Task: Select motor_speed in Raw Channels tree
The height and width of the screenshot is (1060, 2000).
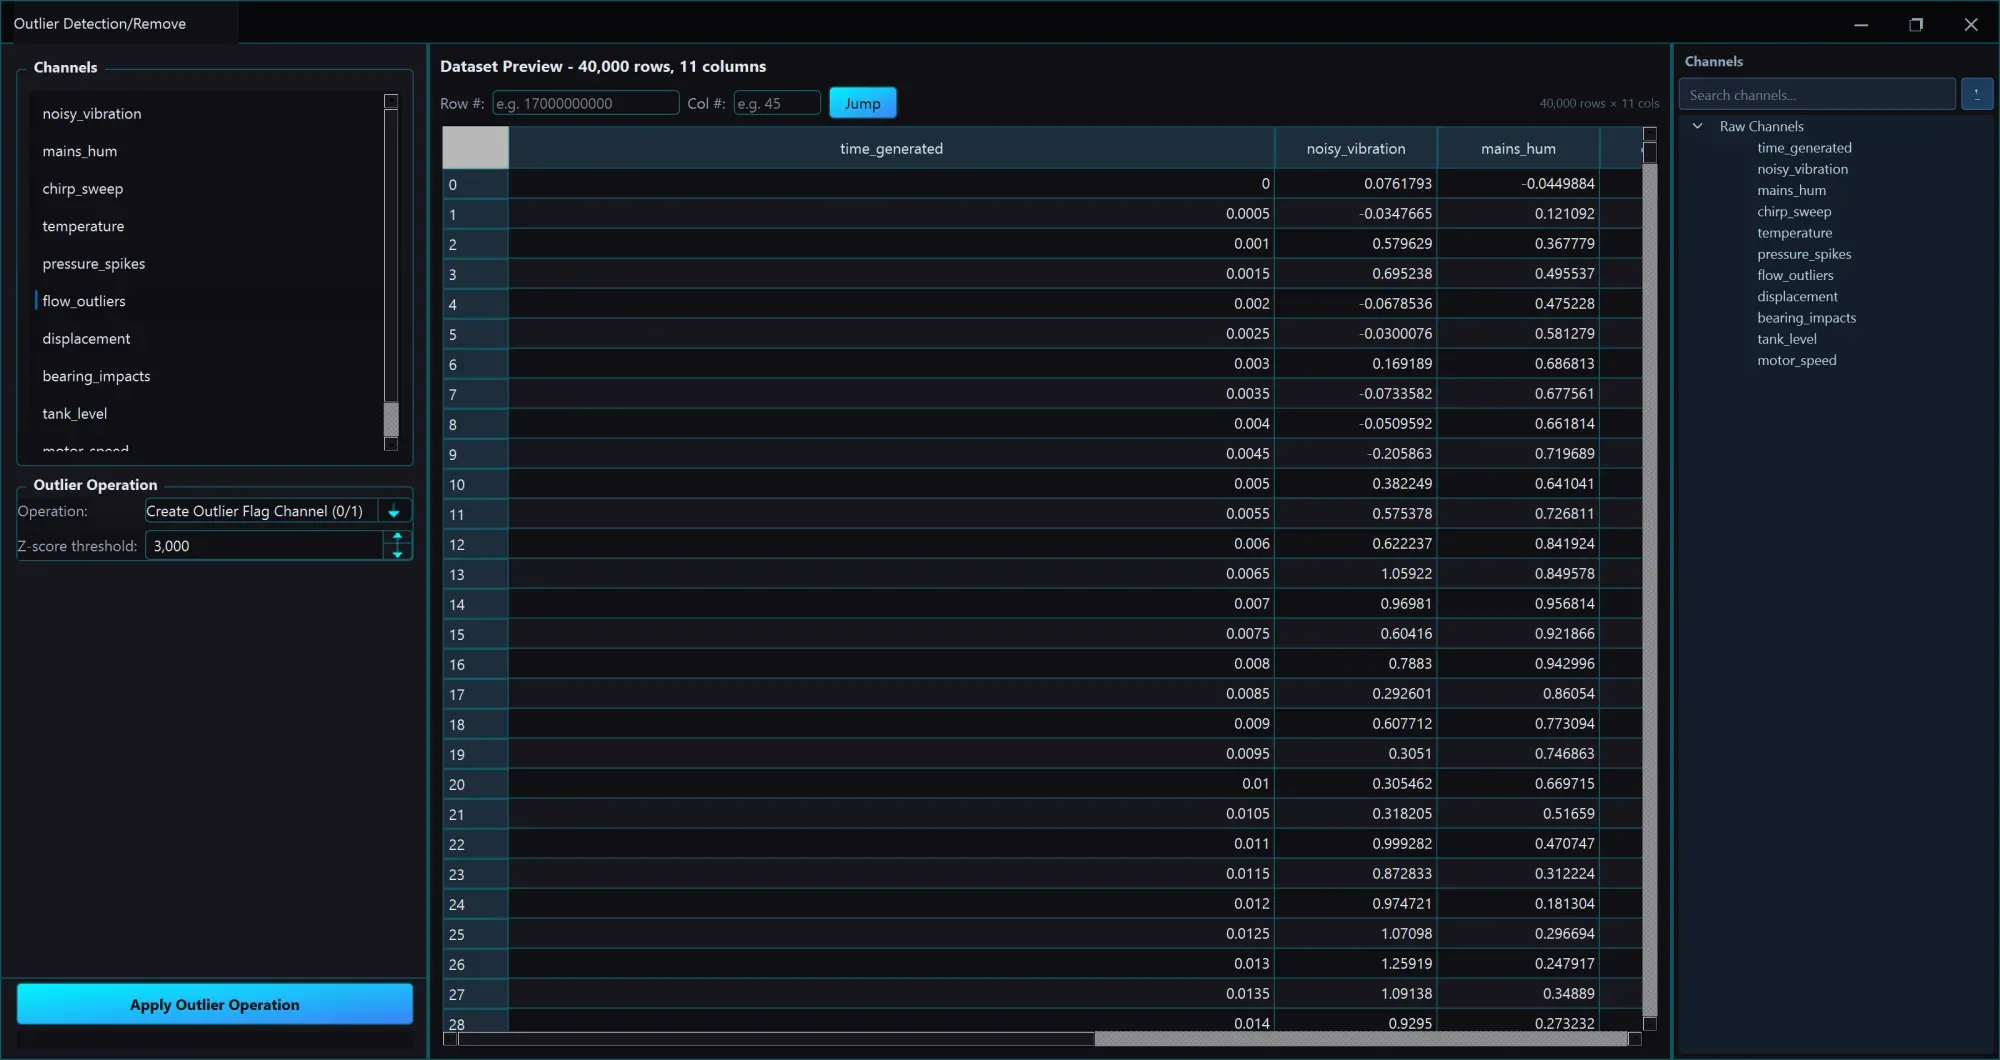Action: coord(1796,360)
